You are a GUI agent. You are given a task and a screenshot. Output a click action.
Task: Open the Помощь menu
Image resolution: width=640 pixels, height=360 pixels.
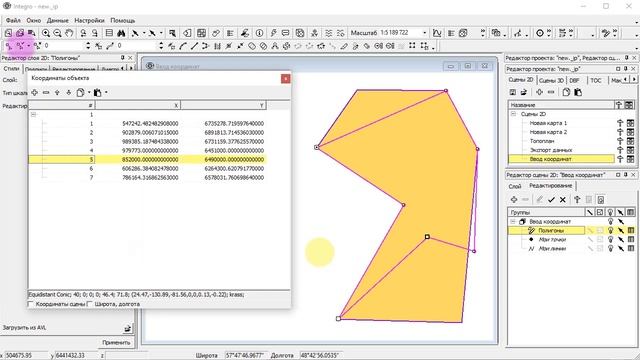pyautogui.click(x=122, y=20)
